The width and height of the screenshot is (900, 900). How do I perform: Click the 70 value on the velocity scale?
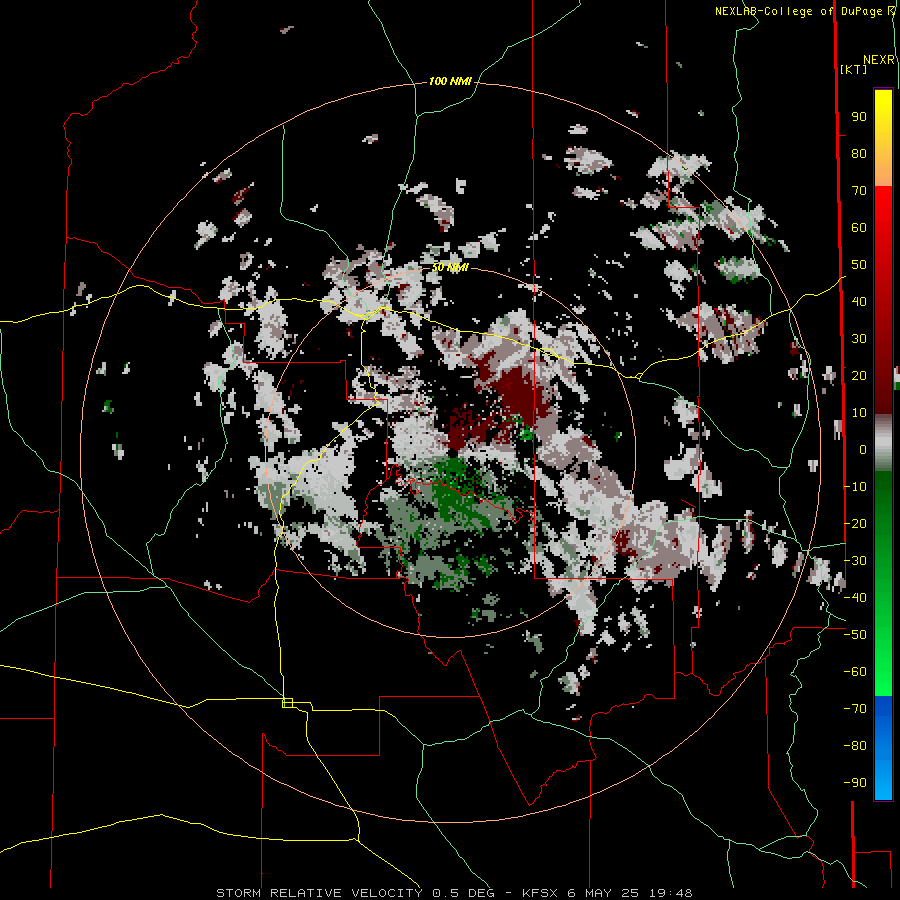pyautogui.click(x=859, y=191)
